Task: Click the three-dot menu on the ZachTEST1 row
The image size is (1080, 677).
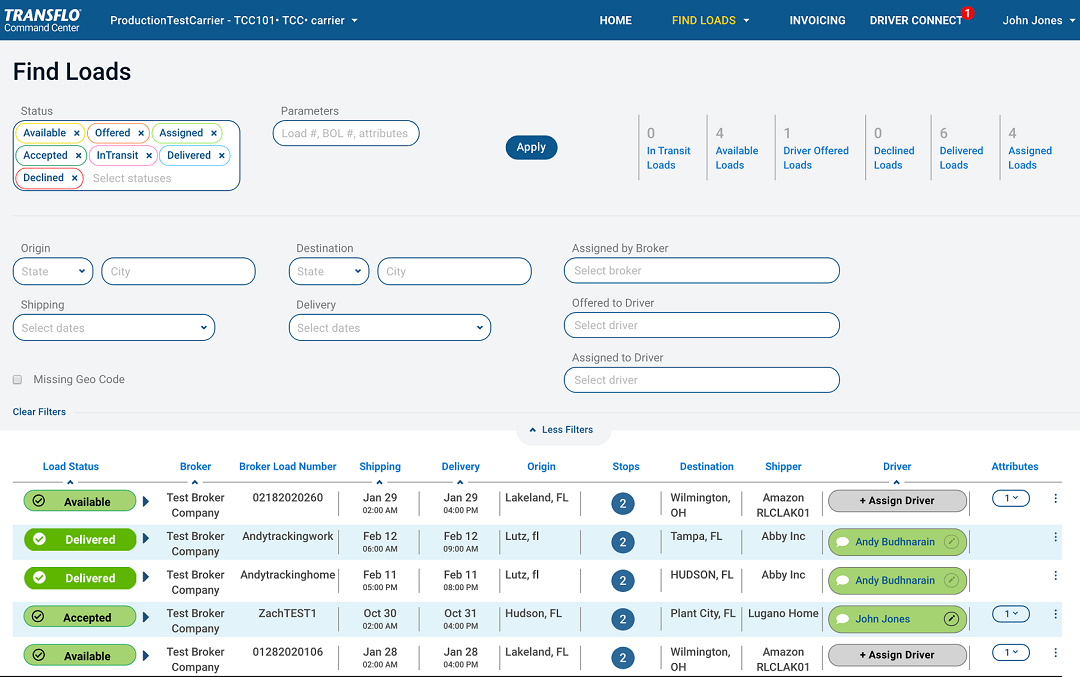Action: tap(1055, 614)
